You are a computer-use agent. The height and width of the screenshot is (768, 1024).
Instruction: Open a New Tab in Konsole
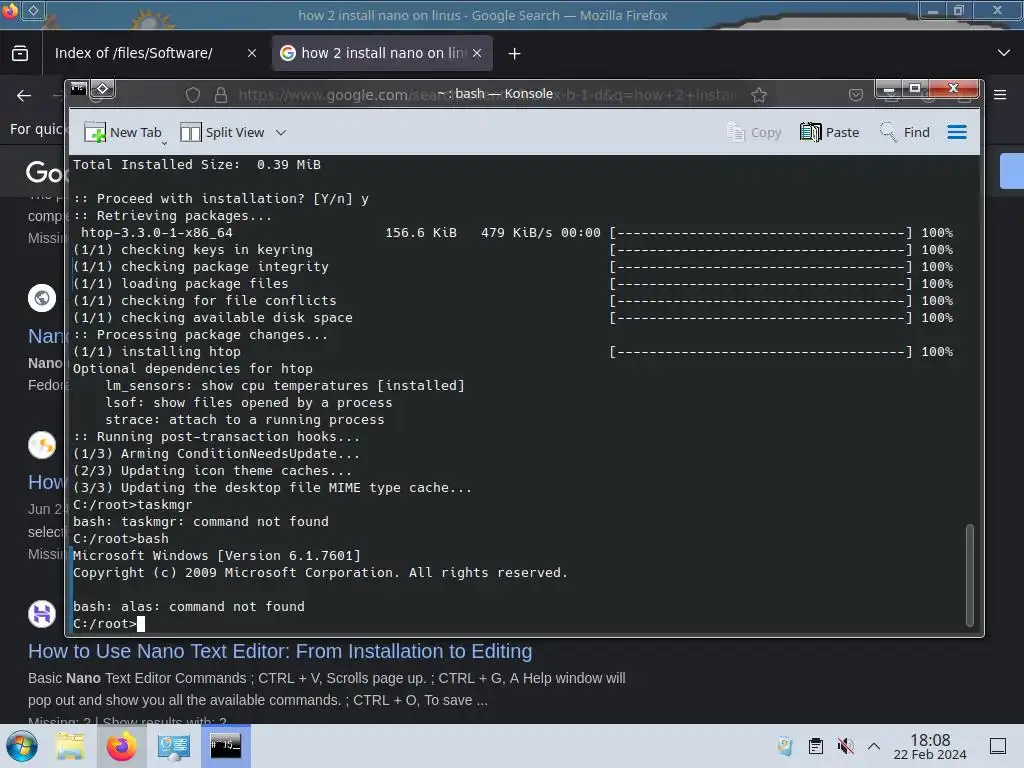123,133
